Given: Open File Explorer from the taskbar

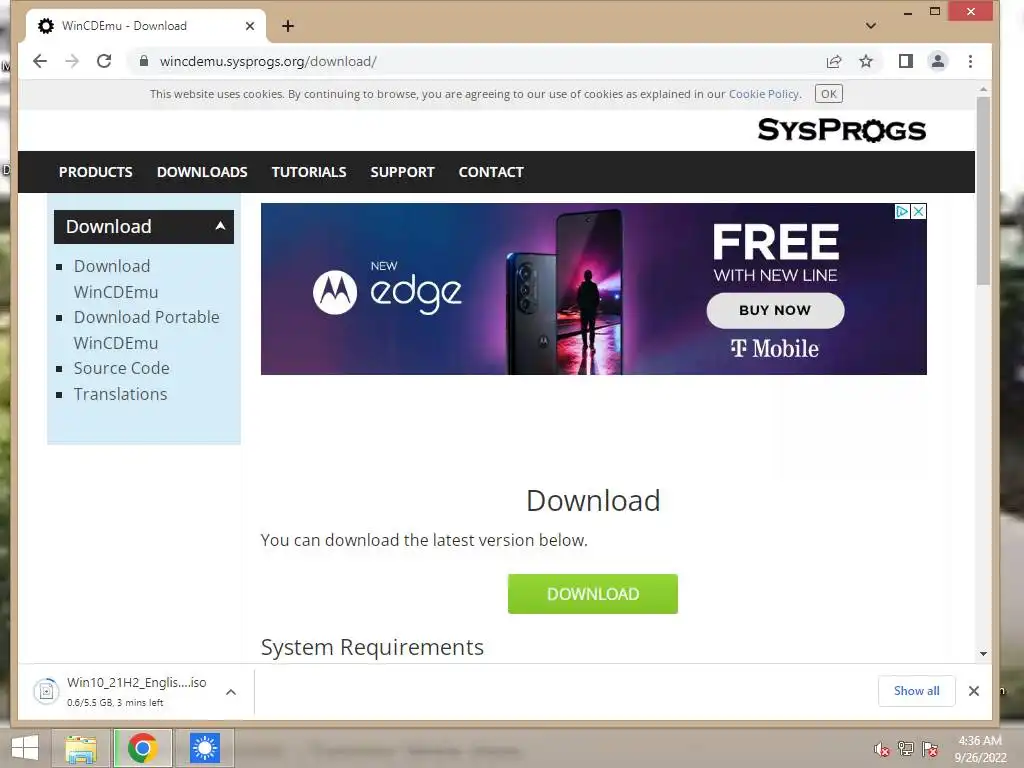Looking at the screenshot, I should (x=81, y=748).
